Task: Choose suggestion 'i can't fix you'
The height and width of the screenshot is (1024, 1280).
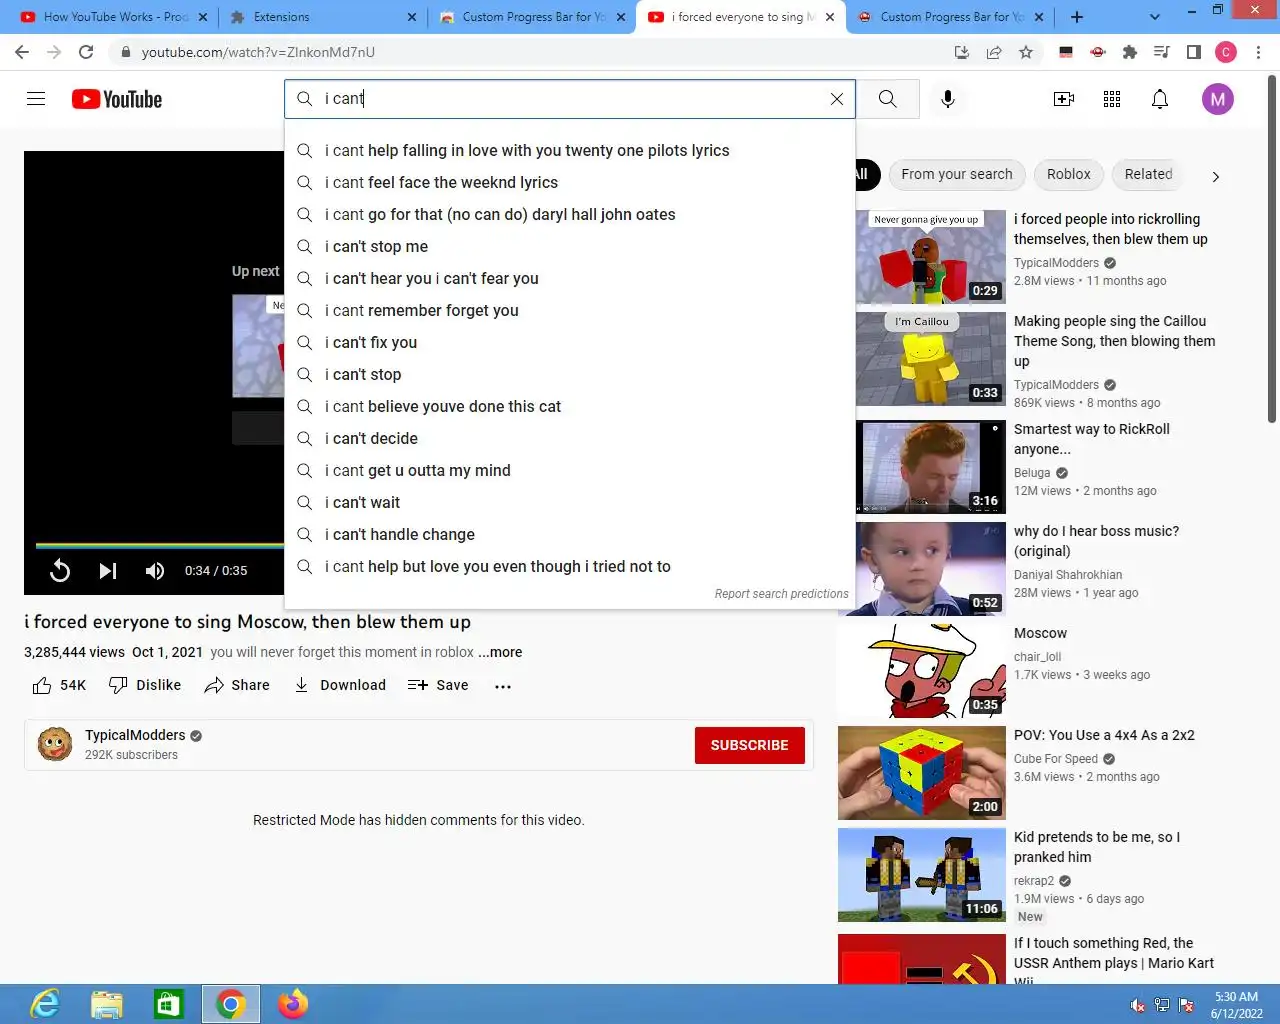Action: click(570, 342)
